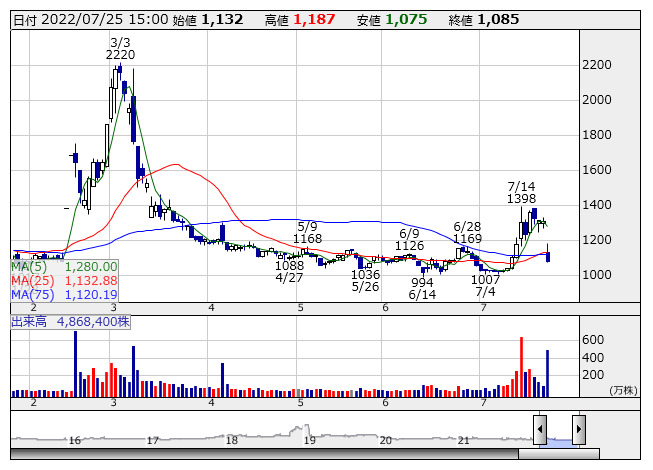Click the 3/3 peak 2220 candlestick label
This screenshot has height=470, width=653.
120,50
